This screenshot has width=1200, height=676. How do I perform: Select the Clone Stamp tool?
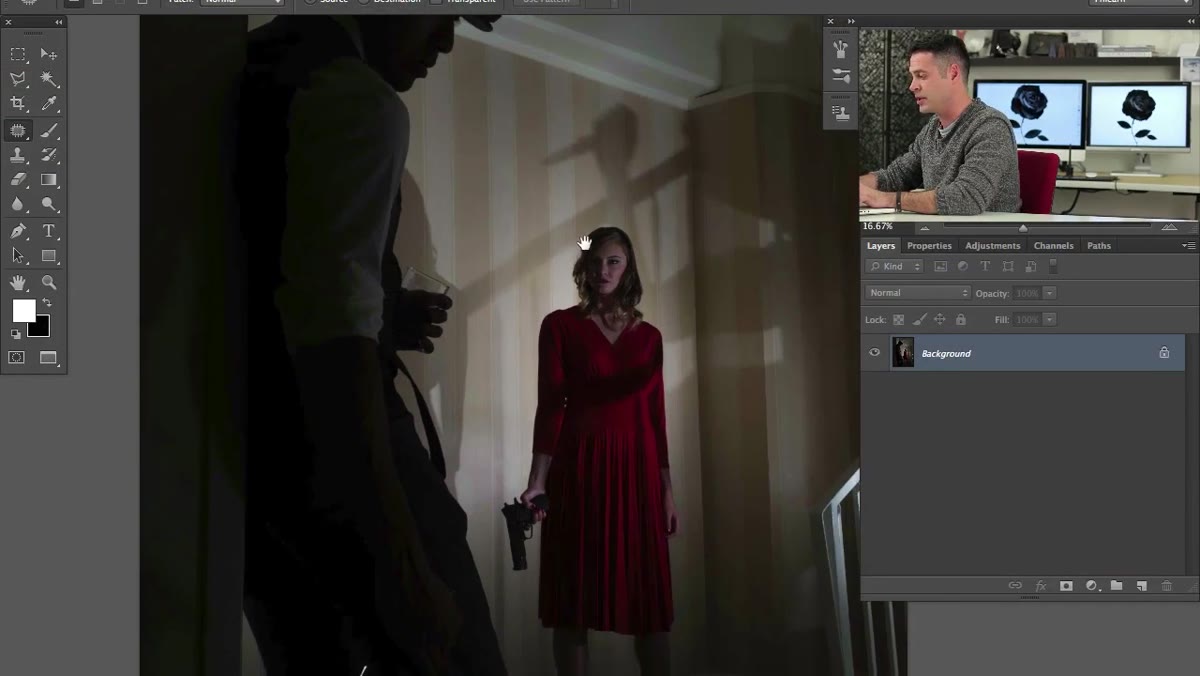pyautogui.click(x=18, y=155)
